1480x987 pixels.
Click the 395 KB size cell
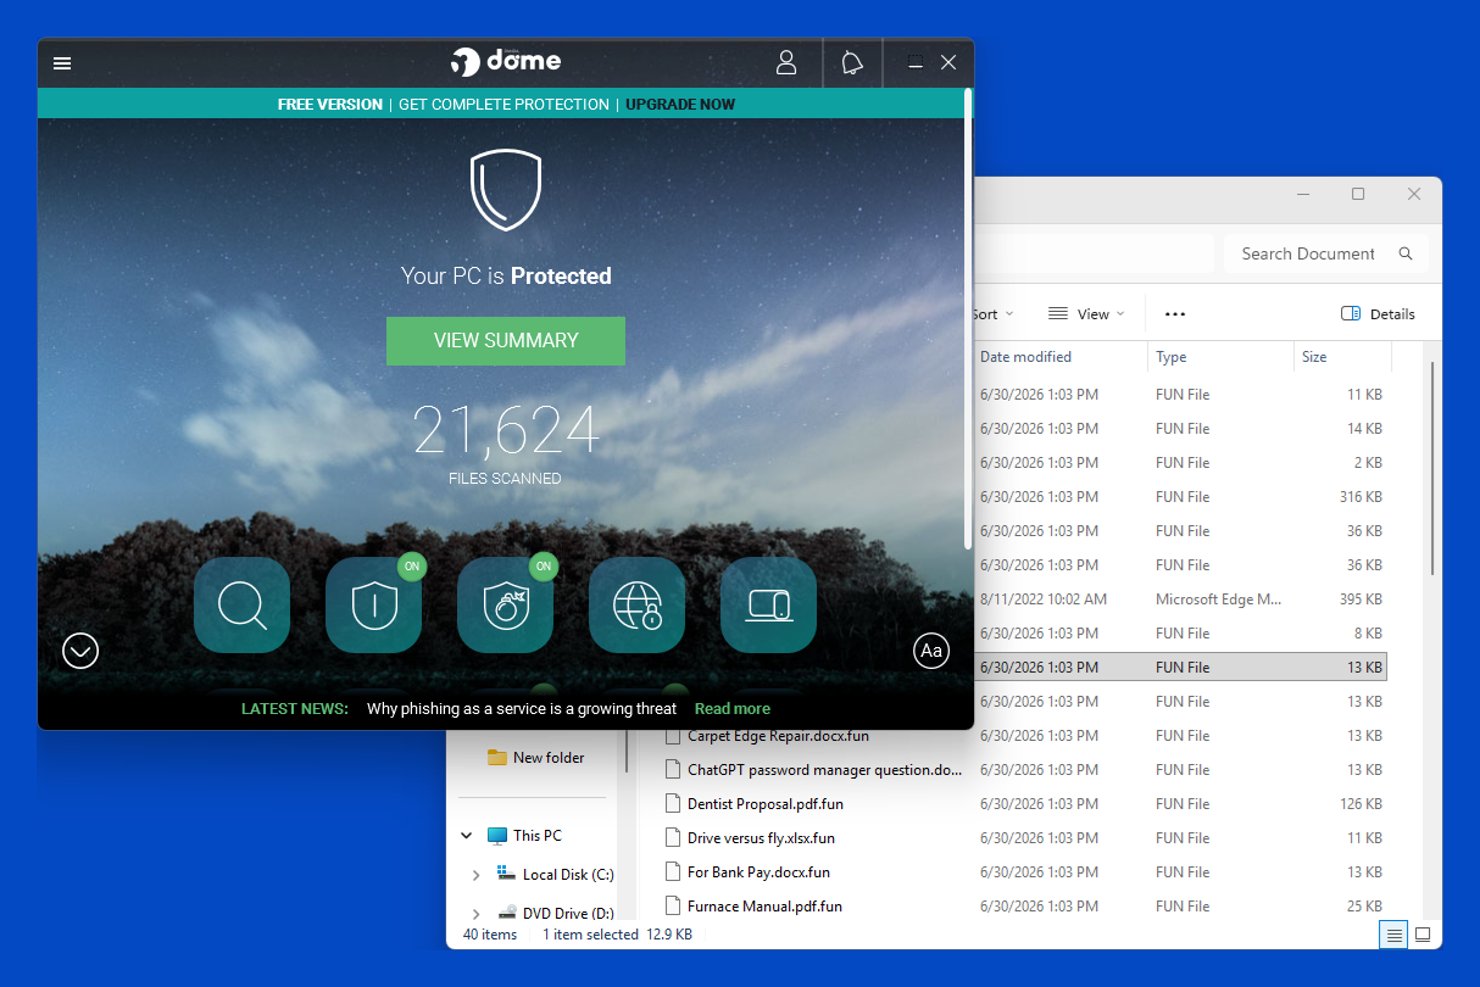pos(1361,599)
